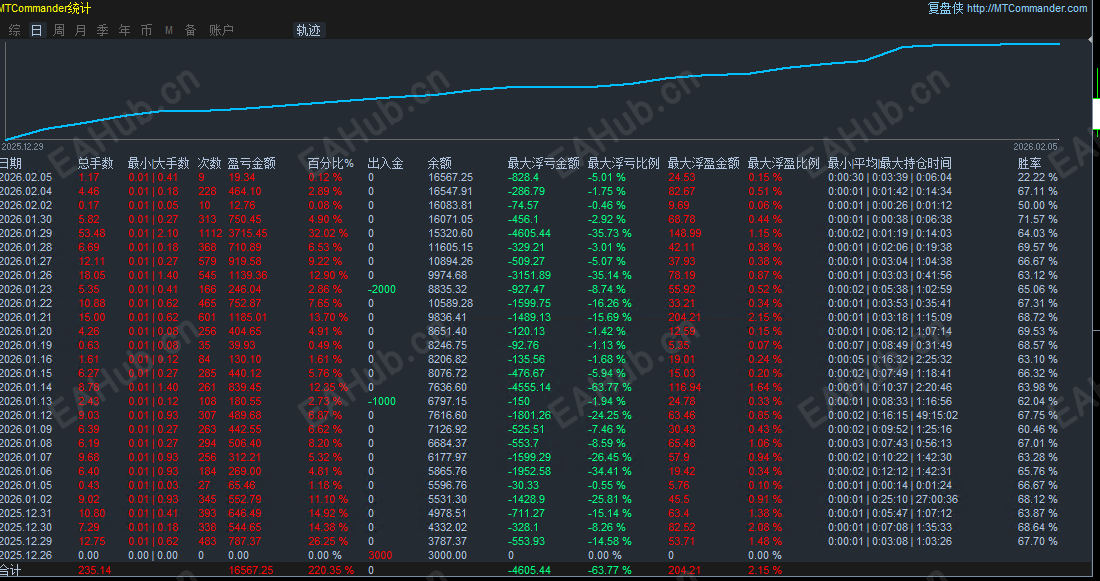Click the 总手数 column header
The width and height of the screenshot is (1100, 581).
[95, 163]
